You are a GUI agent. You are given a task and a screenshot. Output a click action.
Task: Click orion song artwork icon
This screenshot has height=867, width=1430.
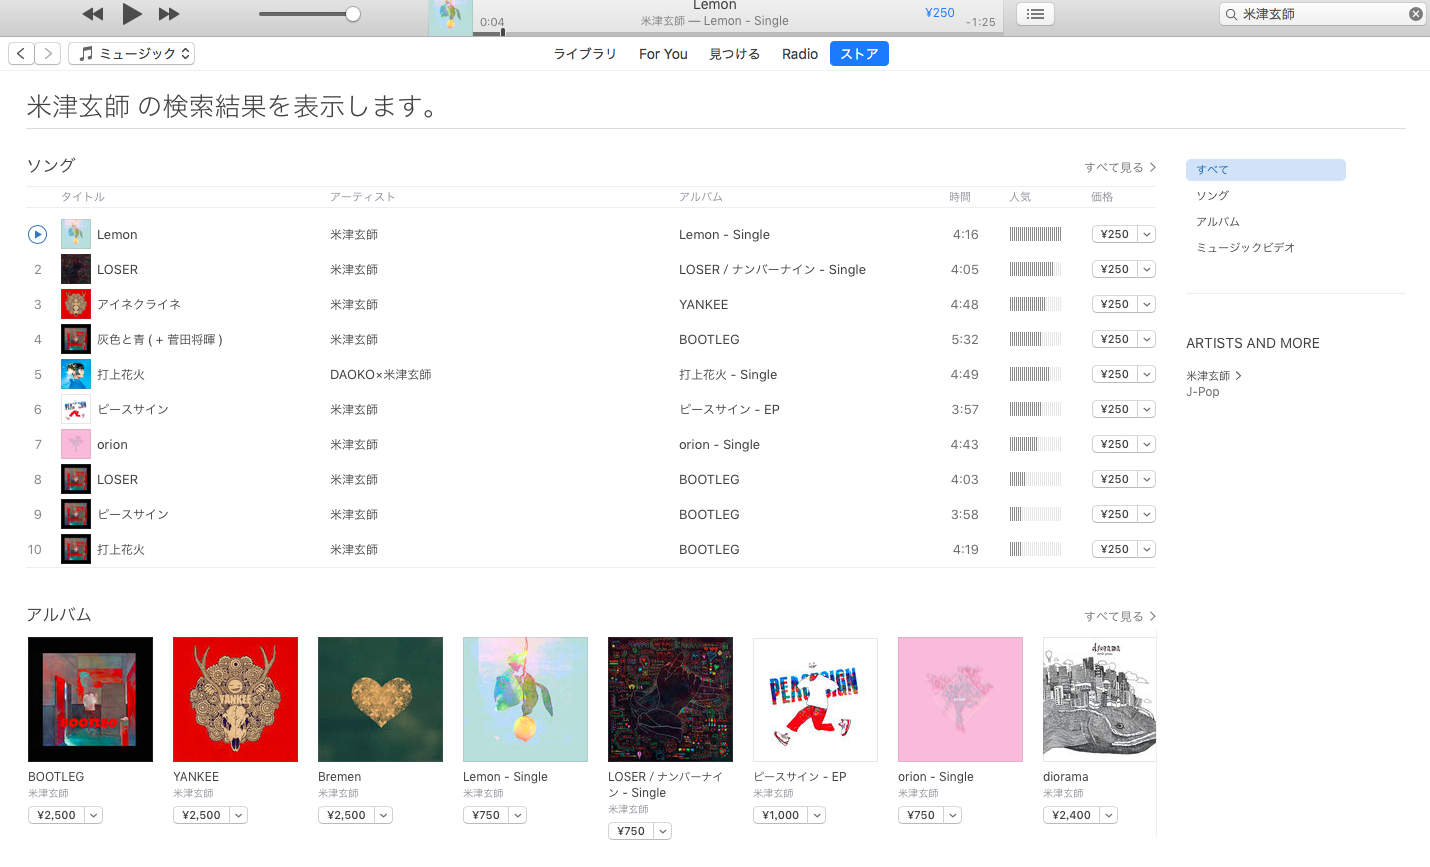[76, 444]
